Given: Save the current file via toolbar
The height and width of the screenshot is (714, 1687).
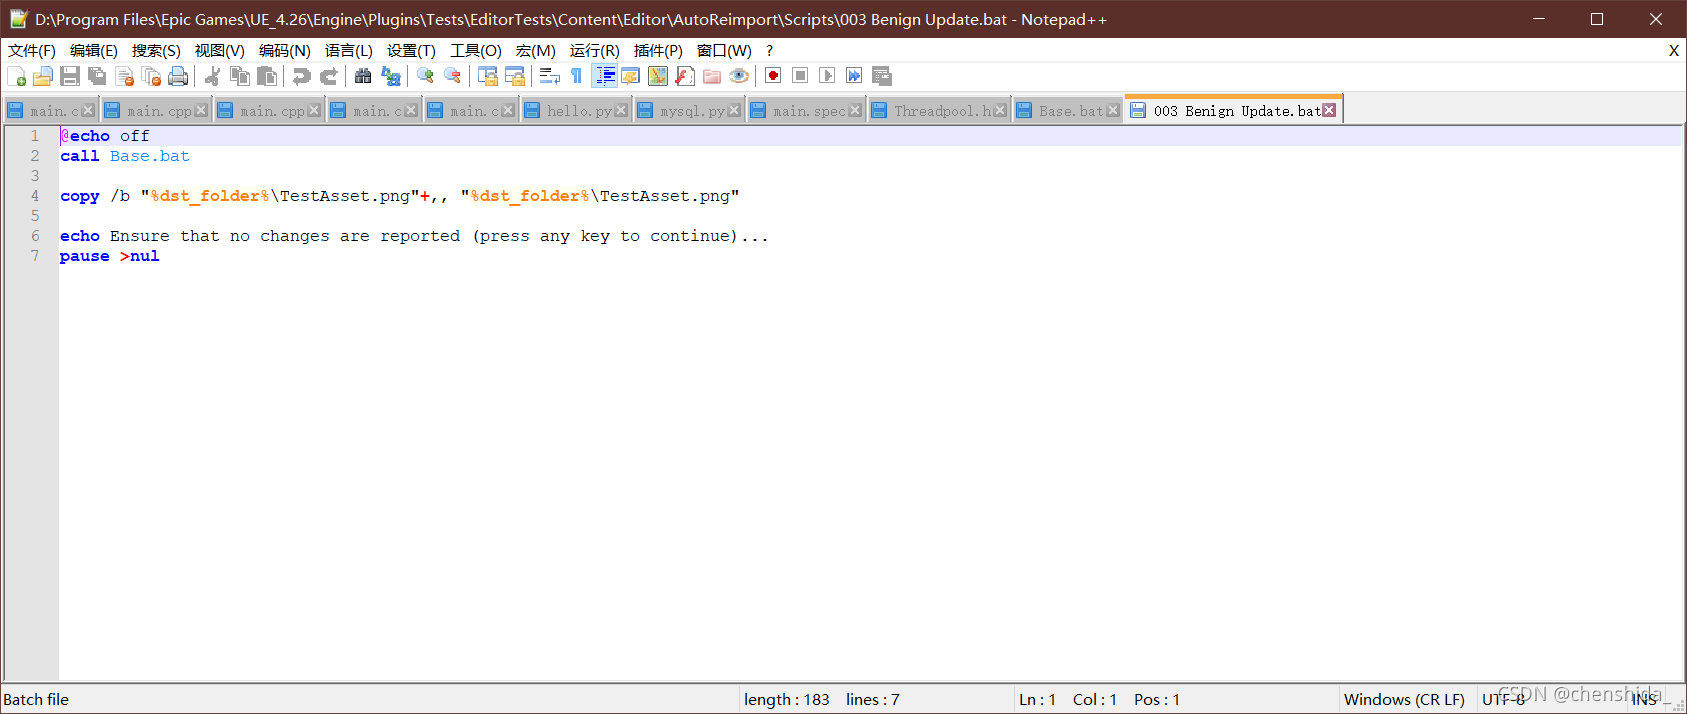Looking at the screenshot, I should tap(70, 76).
